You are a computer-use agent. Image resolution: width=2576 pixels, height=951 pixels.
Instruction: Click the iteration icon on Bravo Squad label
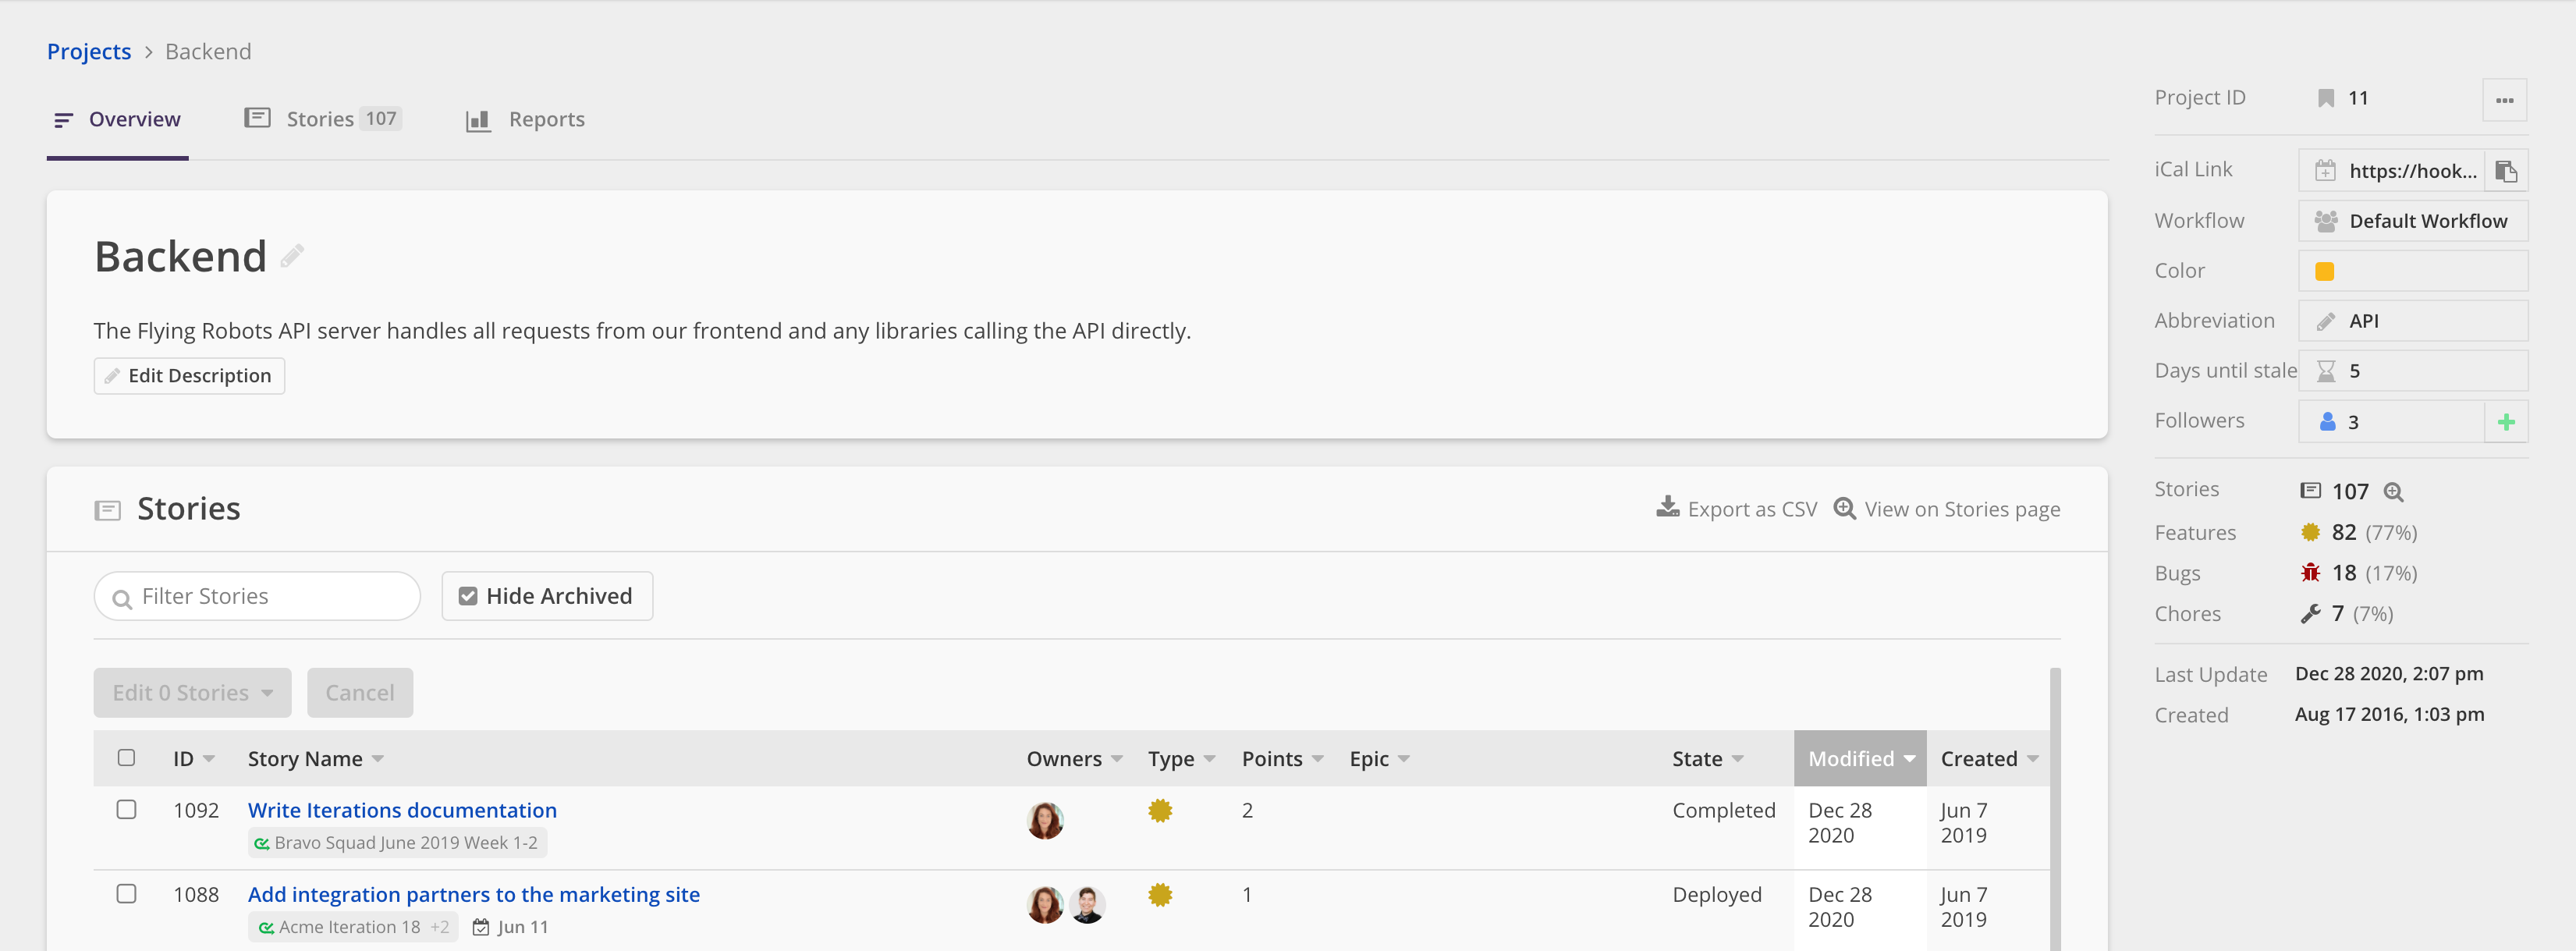[x=261, y=843]
